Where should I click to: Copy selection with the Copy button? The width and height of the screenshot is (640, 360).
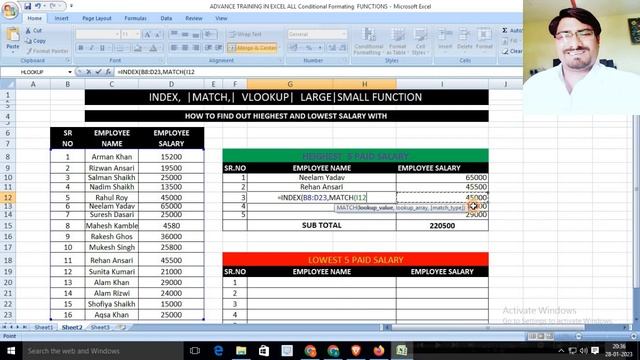36,41
